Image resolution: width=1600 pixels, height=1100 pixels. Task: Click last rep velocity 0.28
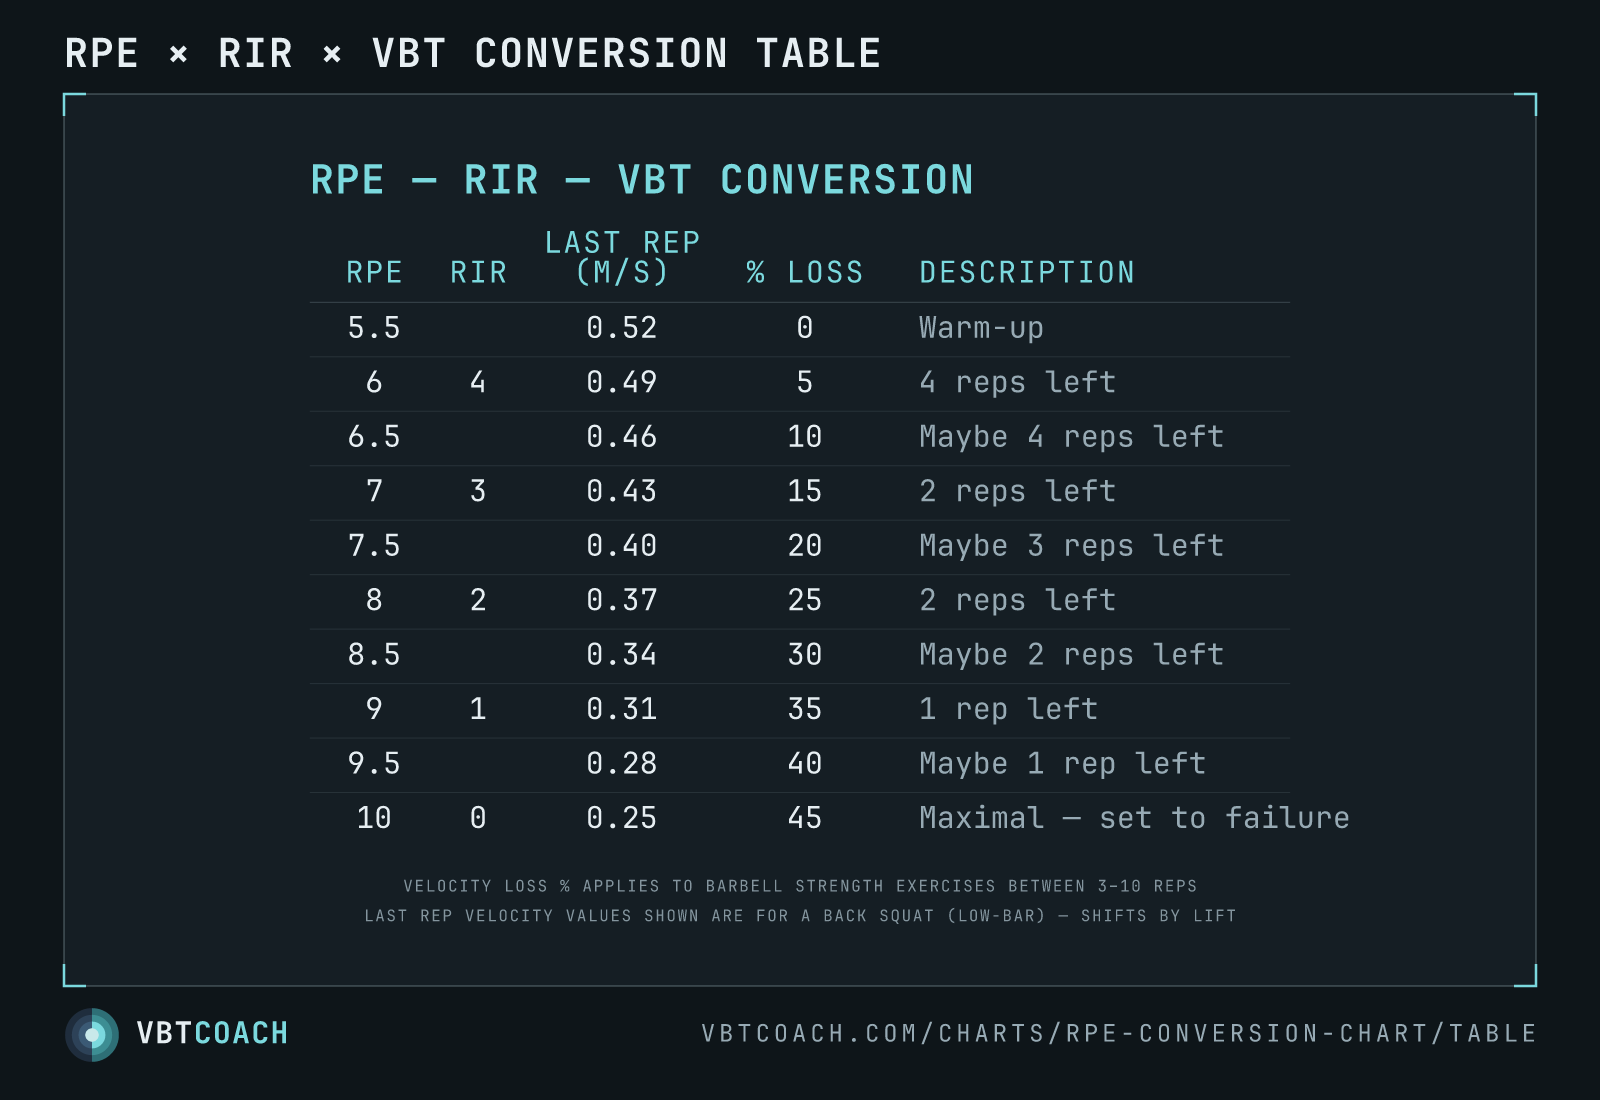(x=622, y=764)
